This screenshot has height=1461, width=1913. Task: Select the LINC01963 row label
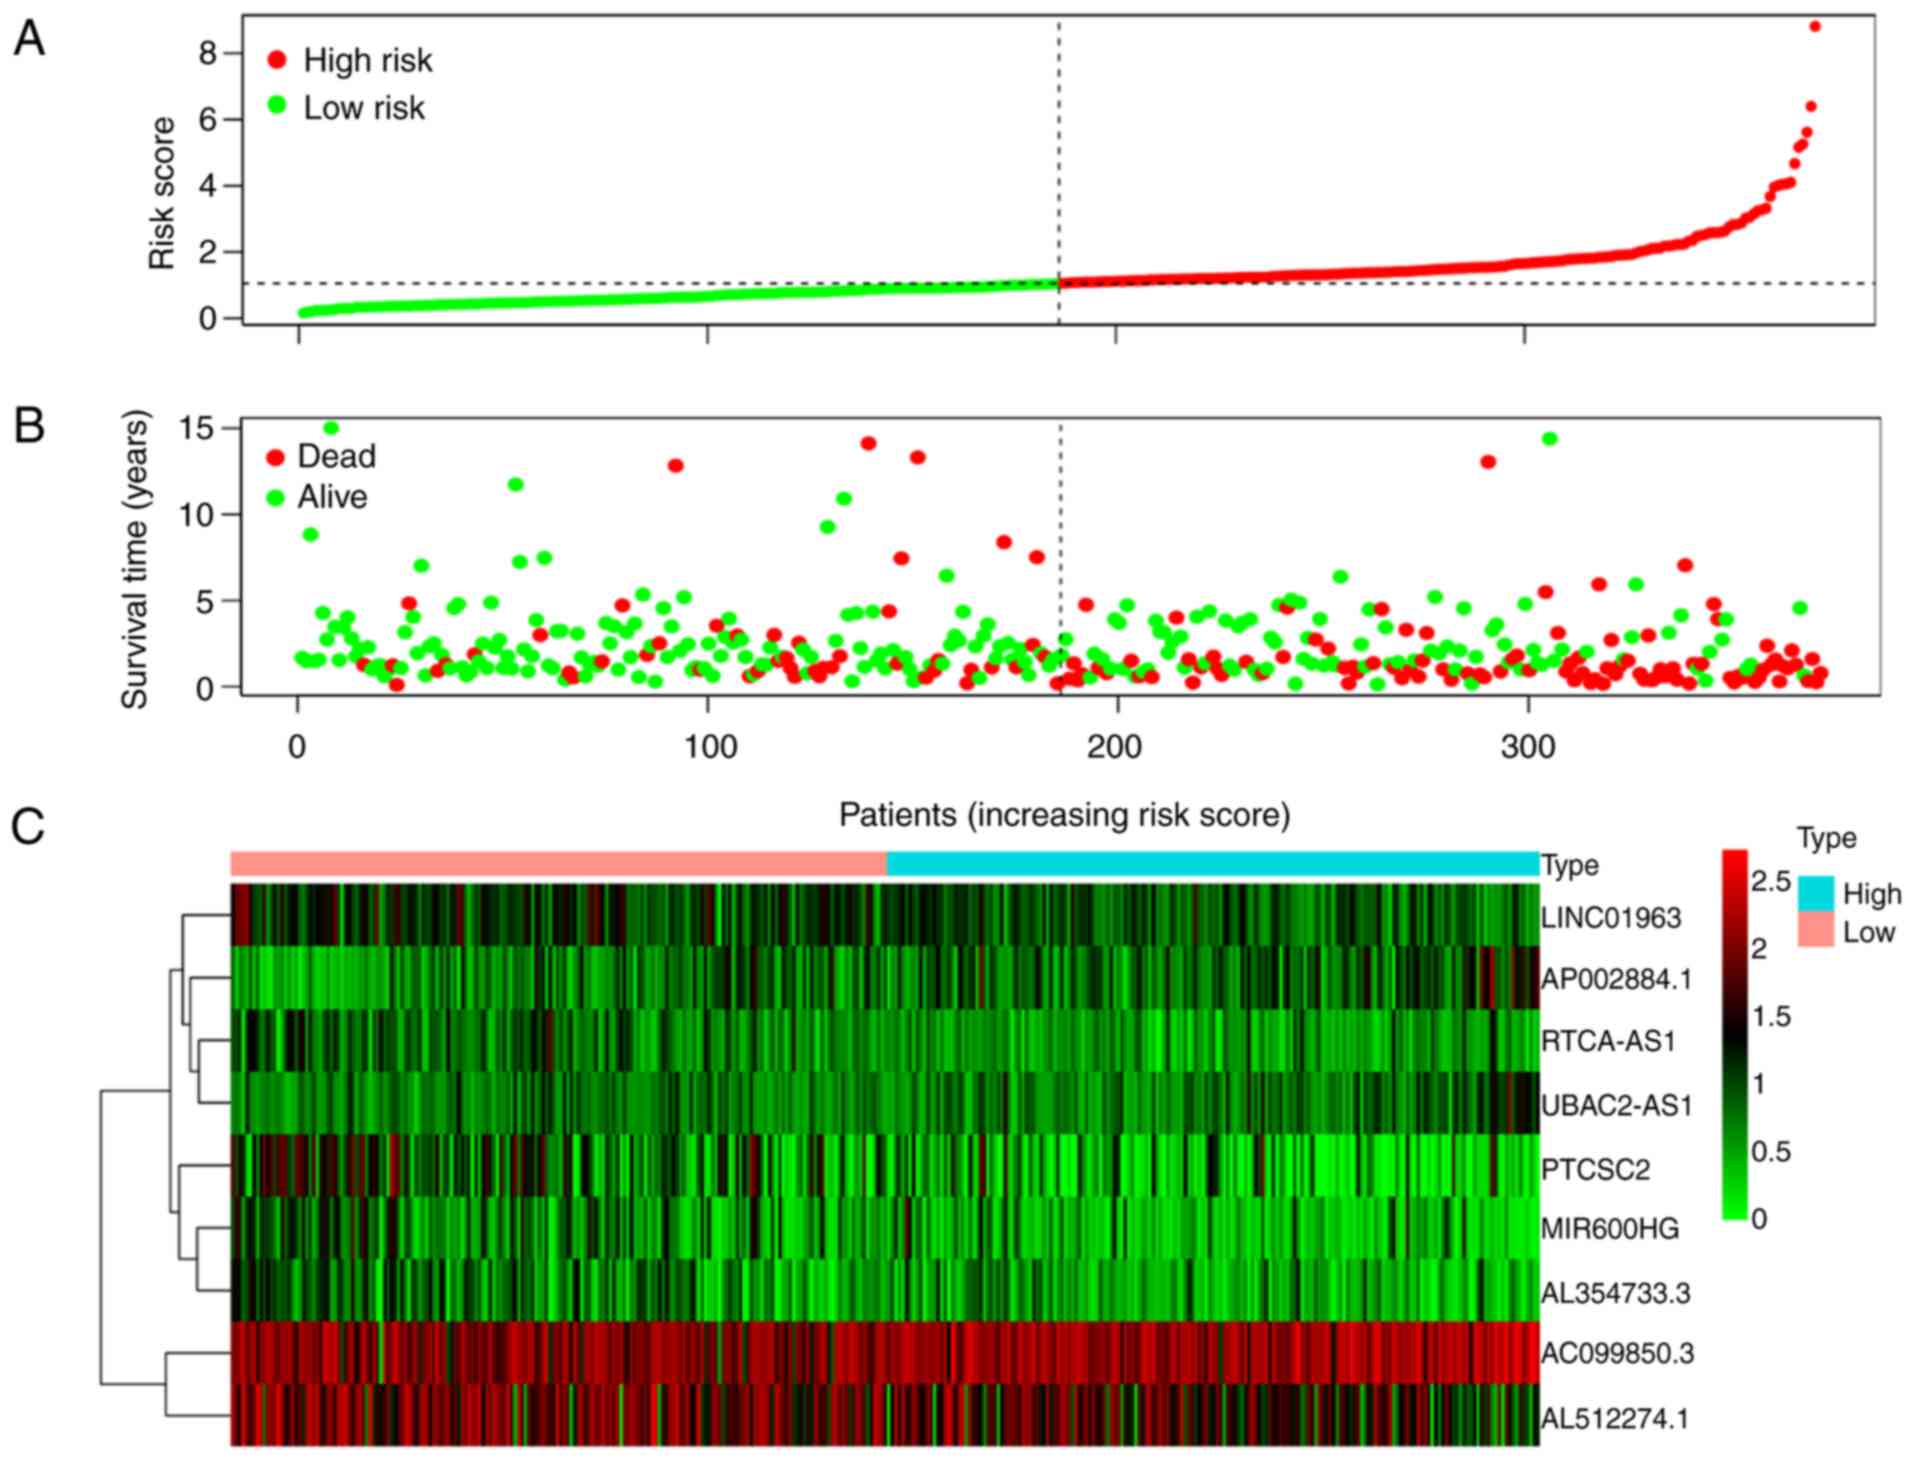(1611, 917)
